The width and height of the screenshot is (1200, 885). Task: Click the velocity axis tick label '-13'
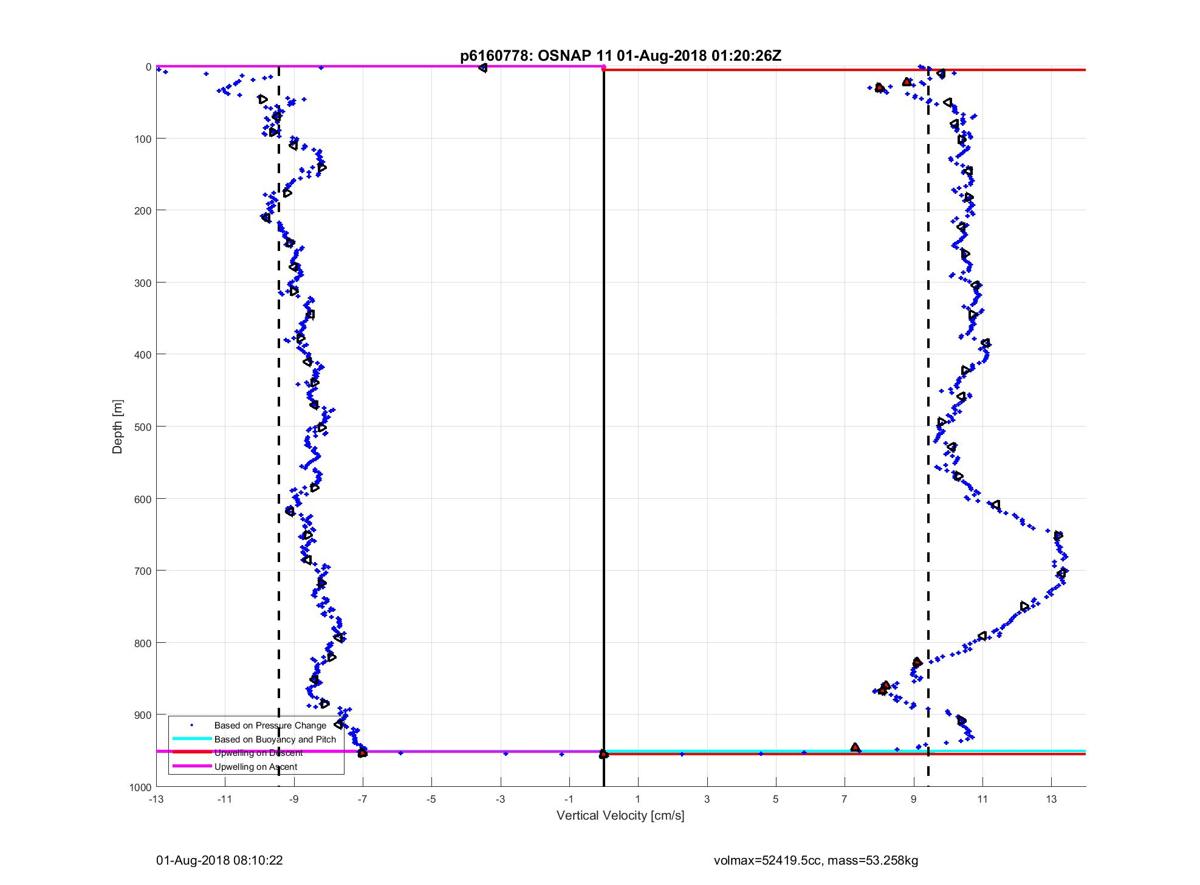pos(155,799)
